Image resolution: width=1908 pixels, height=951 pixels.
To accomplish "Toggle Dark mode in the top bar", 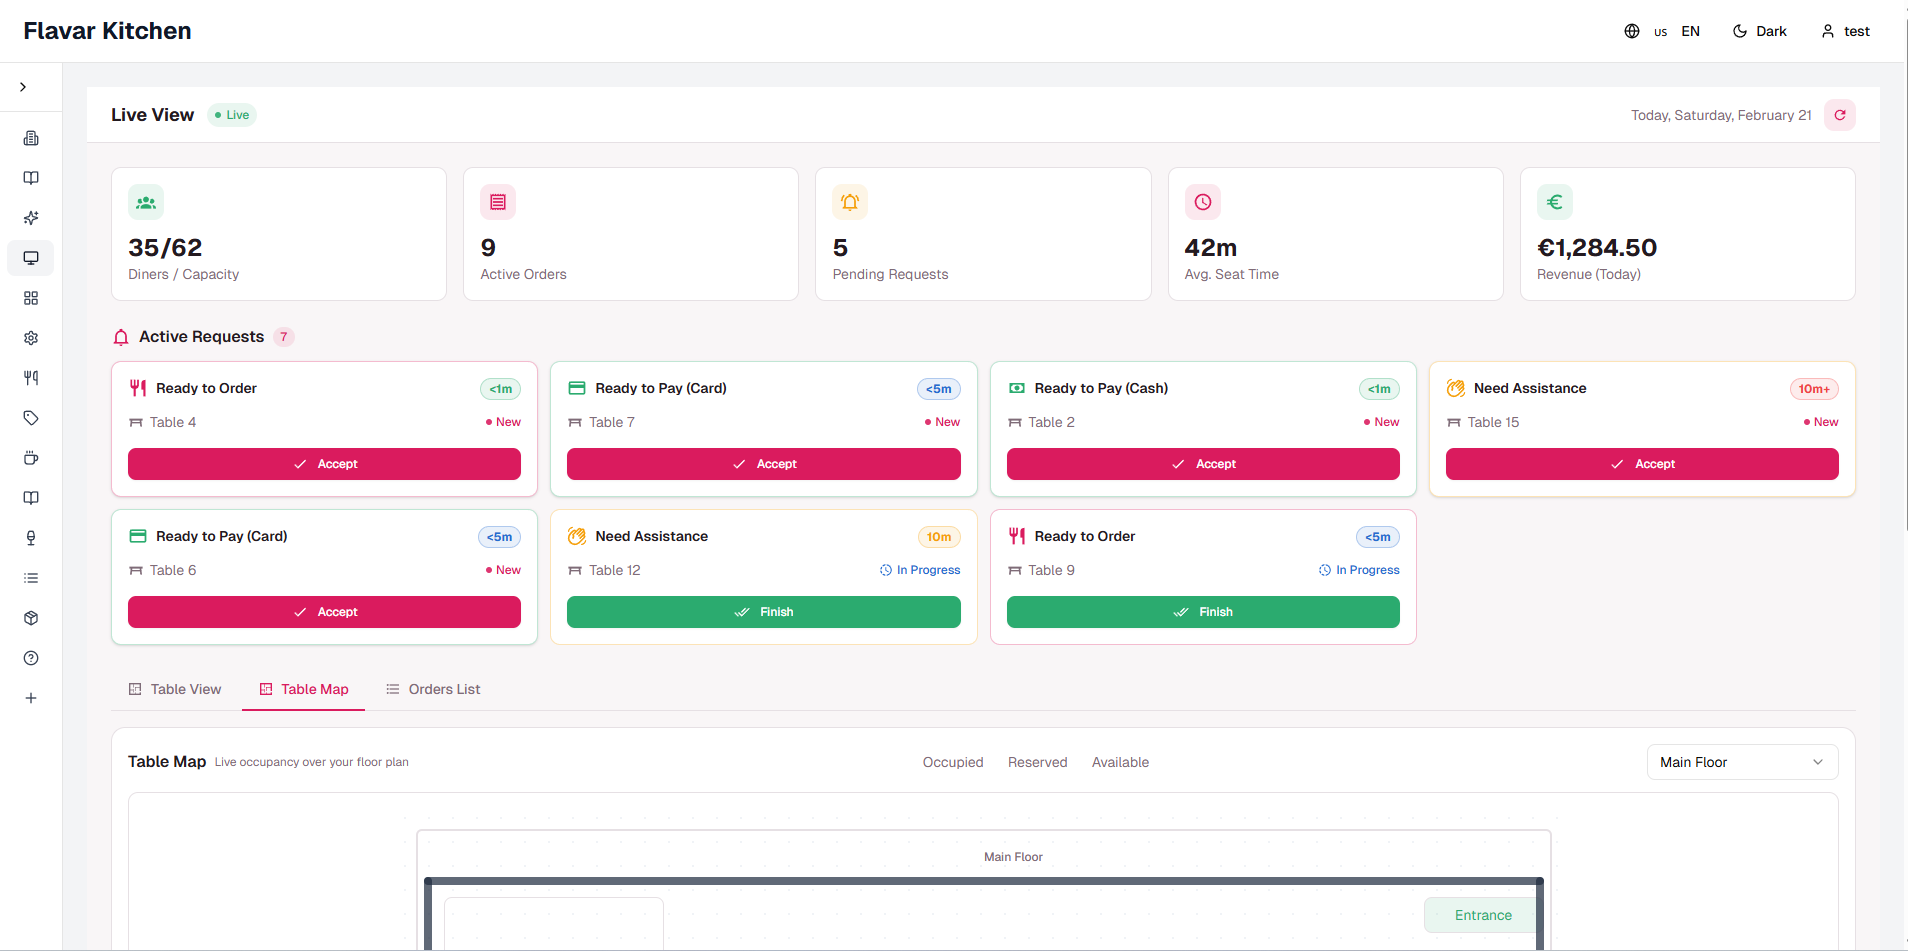I will click(x=1759, y=31).
